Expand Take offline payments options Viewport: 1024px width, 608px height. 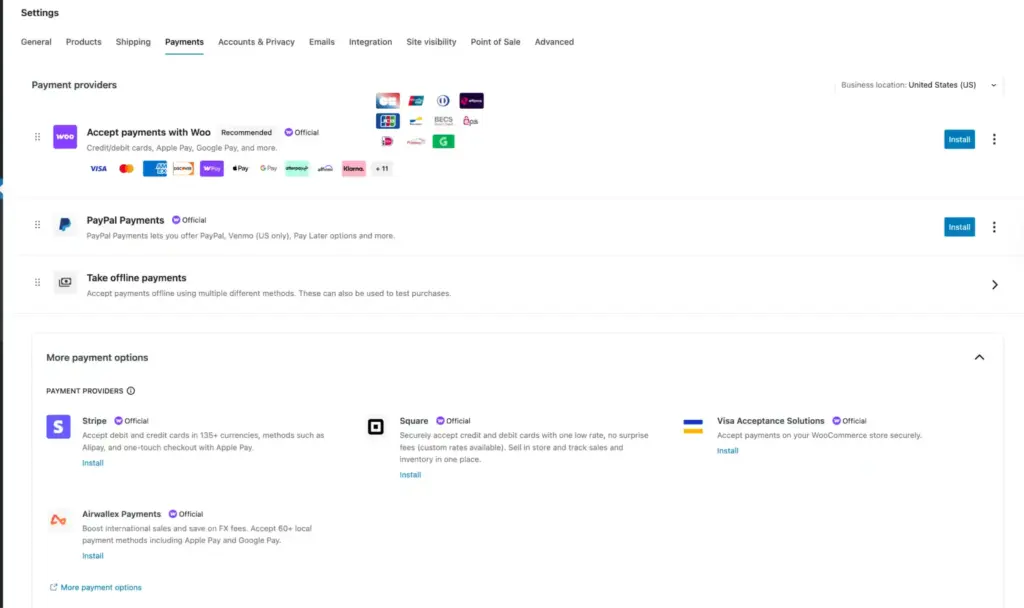point(995,284)
